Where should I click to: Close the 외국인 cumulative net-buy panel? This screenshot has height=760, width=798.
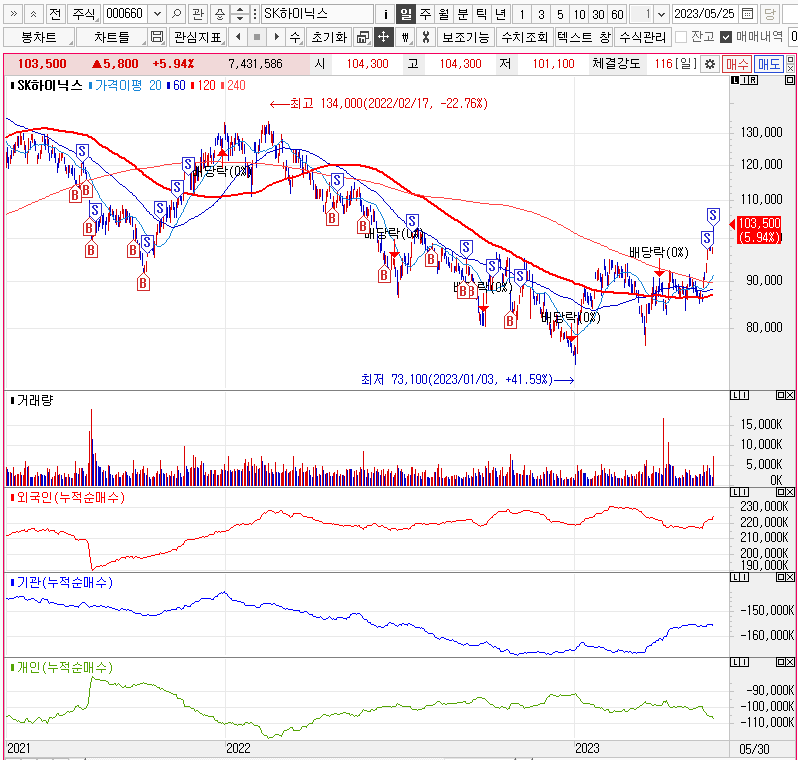(x=790, y=492)
